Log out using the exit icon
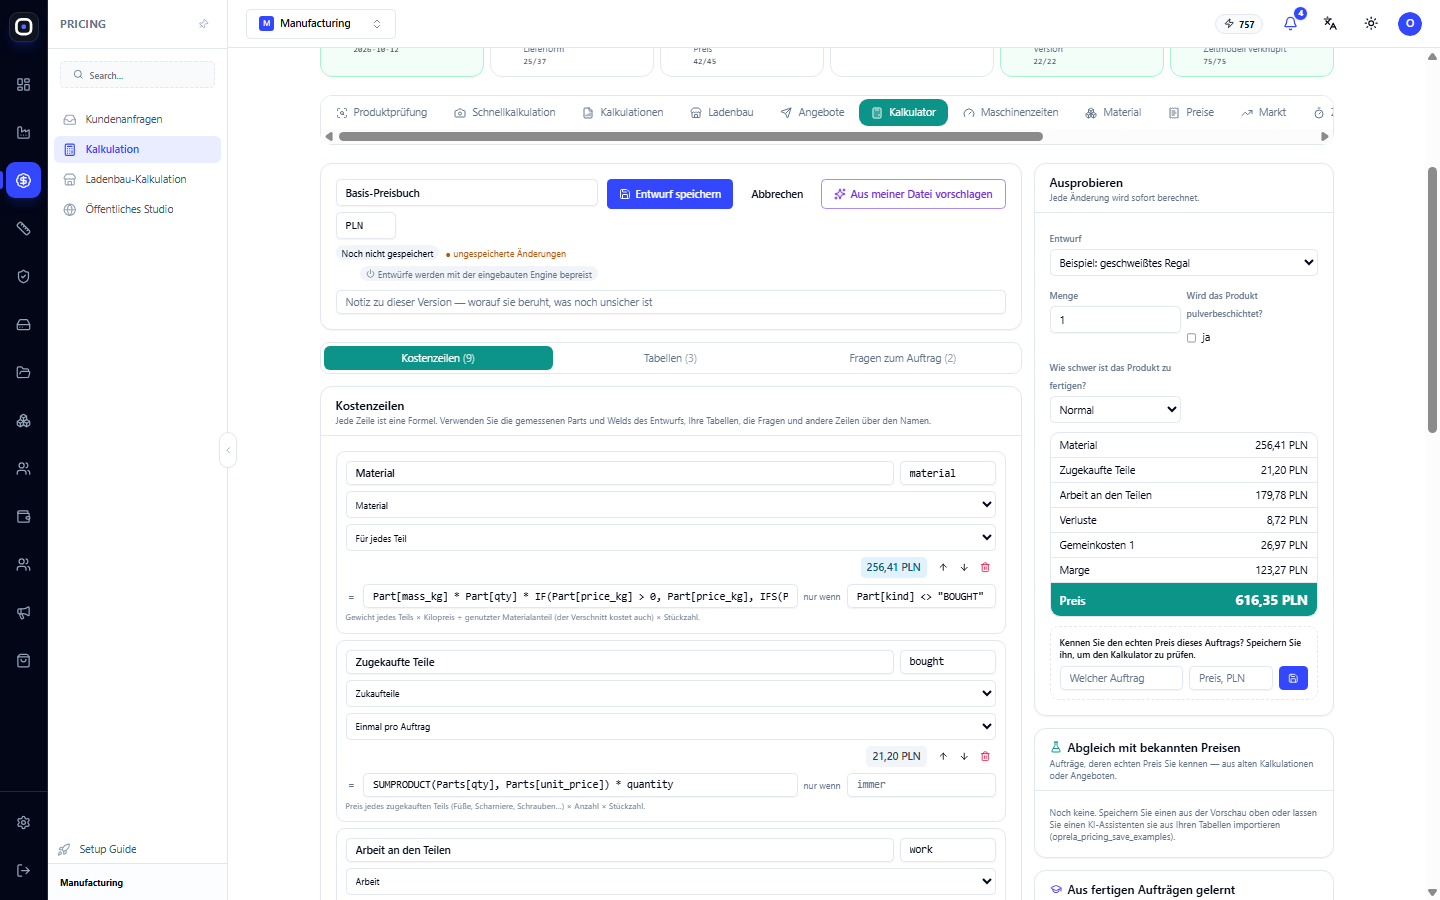Screen dimensions: 1440x900 [24, 871]
